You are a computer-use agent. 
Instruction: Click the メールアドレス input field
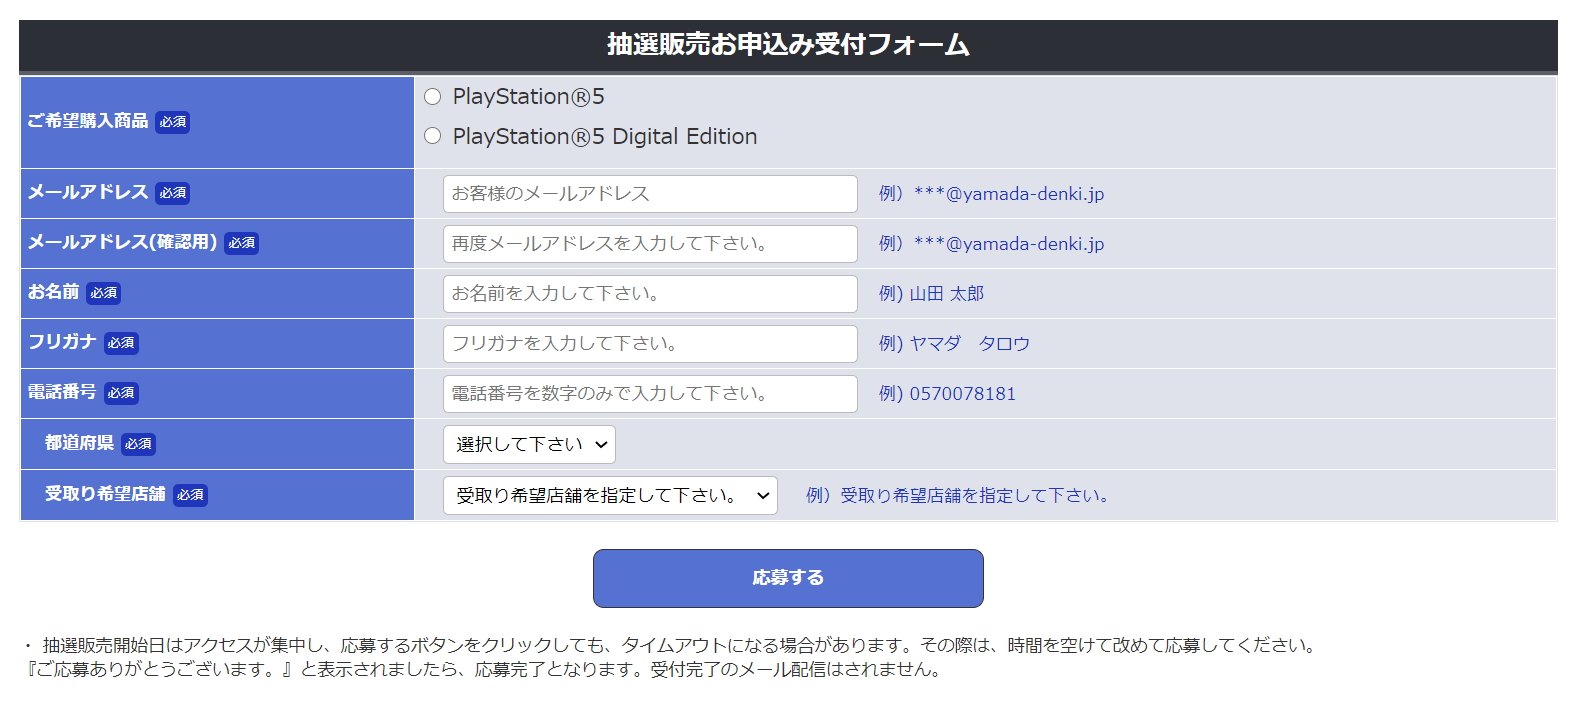(x=650, y=194)
